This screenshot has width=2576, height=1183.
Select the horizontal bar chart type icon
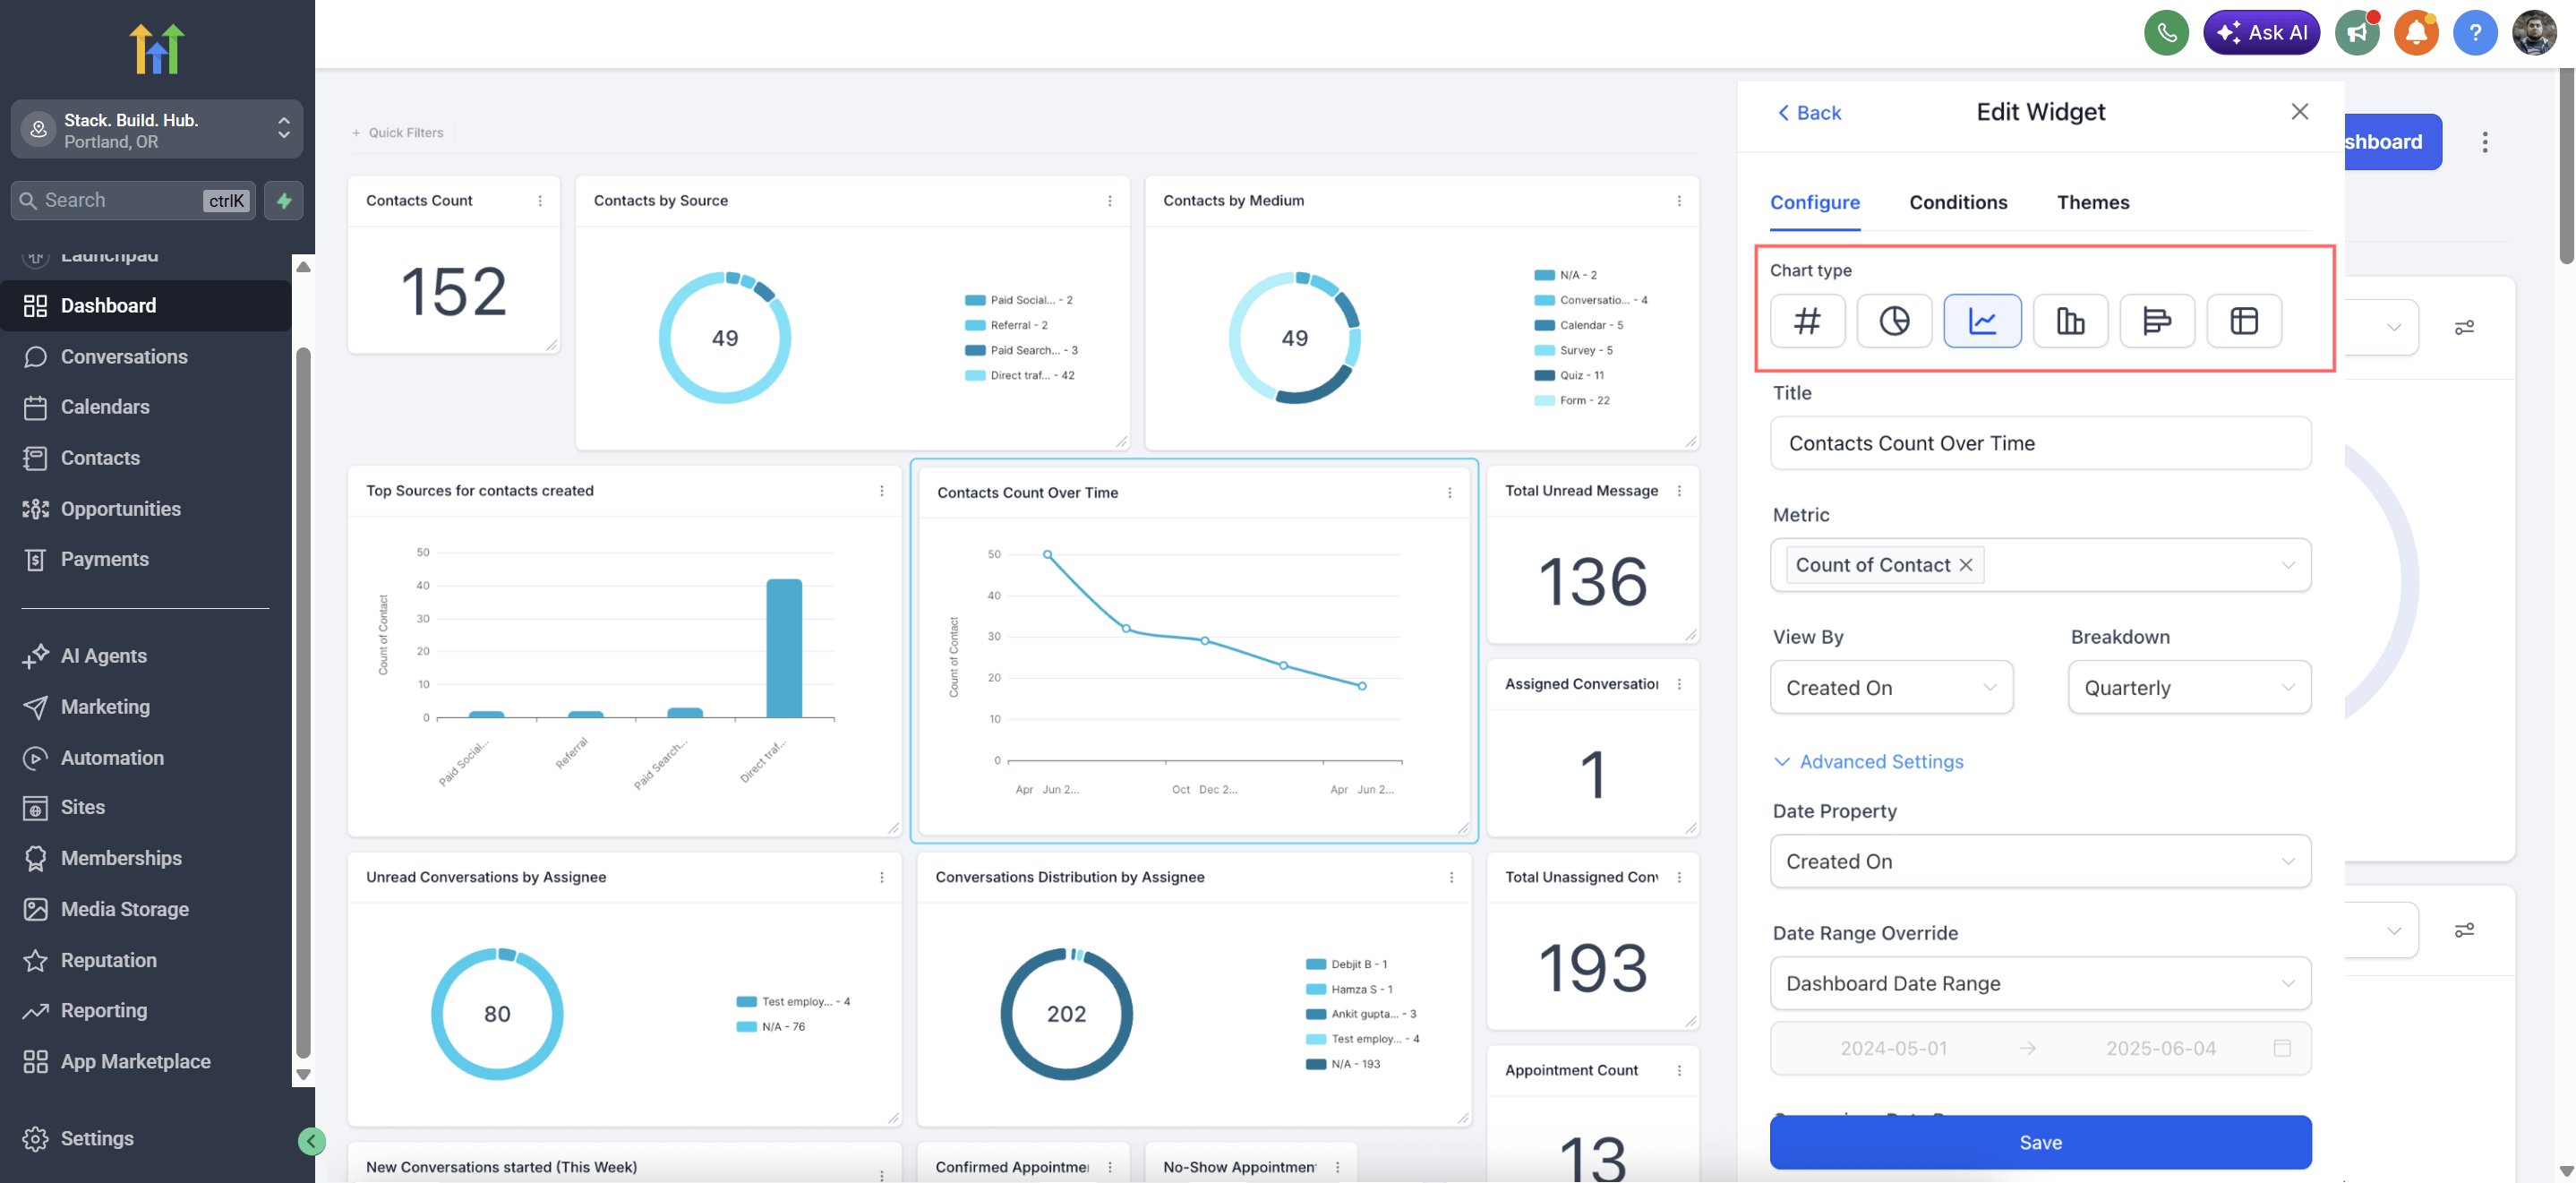2157,321
